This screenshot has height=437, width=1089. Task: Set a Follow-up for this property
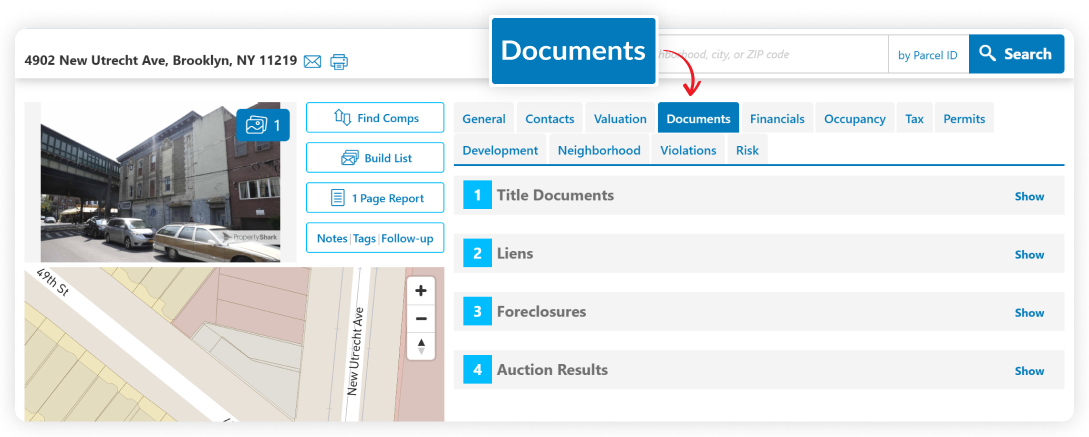pos(407,238)
